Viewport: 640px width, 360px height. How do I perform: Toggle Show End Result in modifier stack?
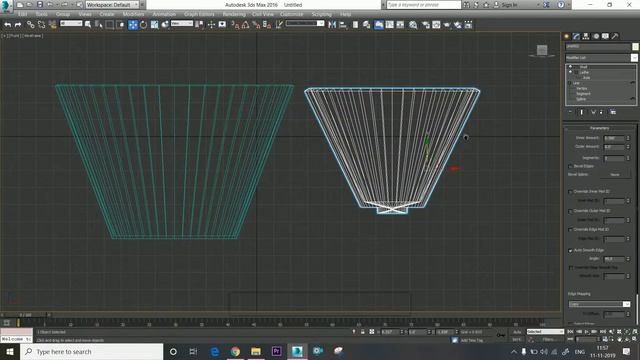582,112
